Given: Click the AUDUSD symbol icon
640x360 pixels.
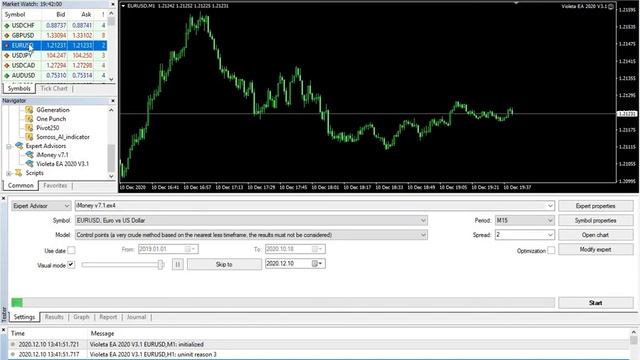Looking at the screenshot, I should [x=7, y=76].
